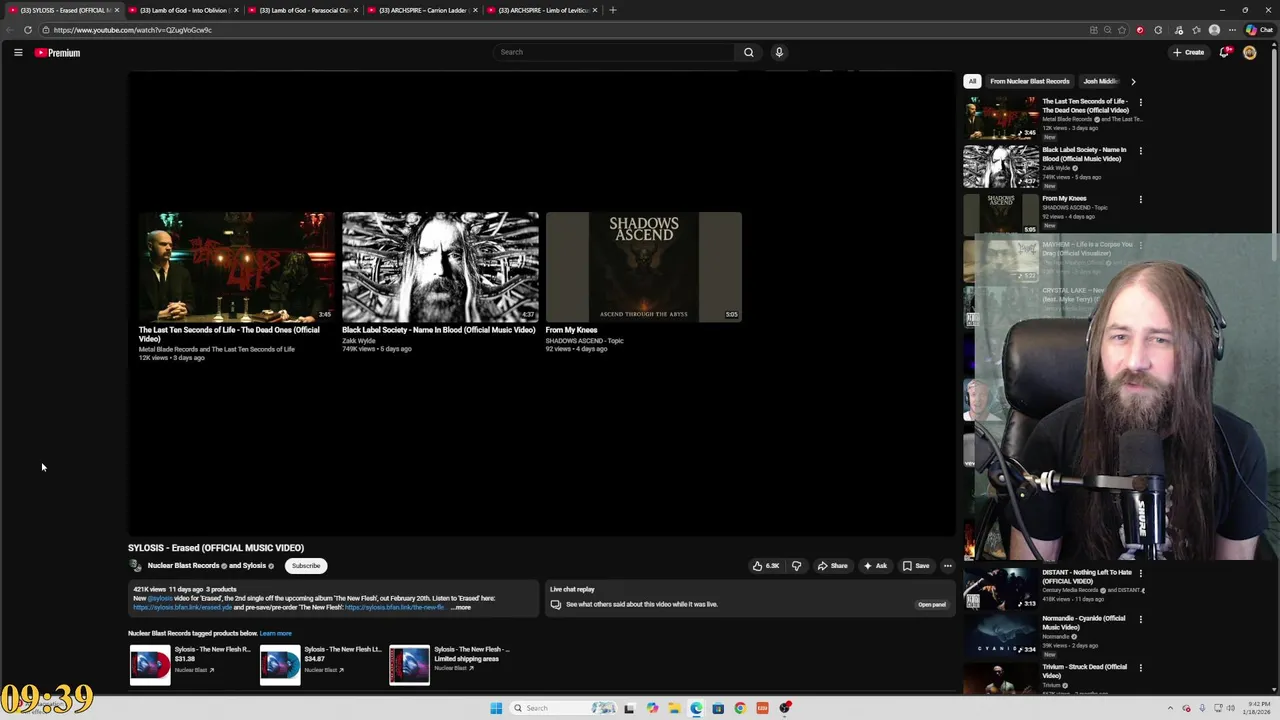1280x720 pixels.
Task: Open Limited shipping areas product item
Action: 450,665
